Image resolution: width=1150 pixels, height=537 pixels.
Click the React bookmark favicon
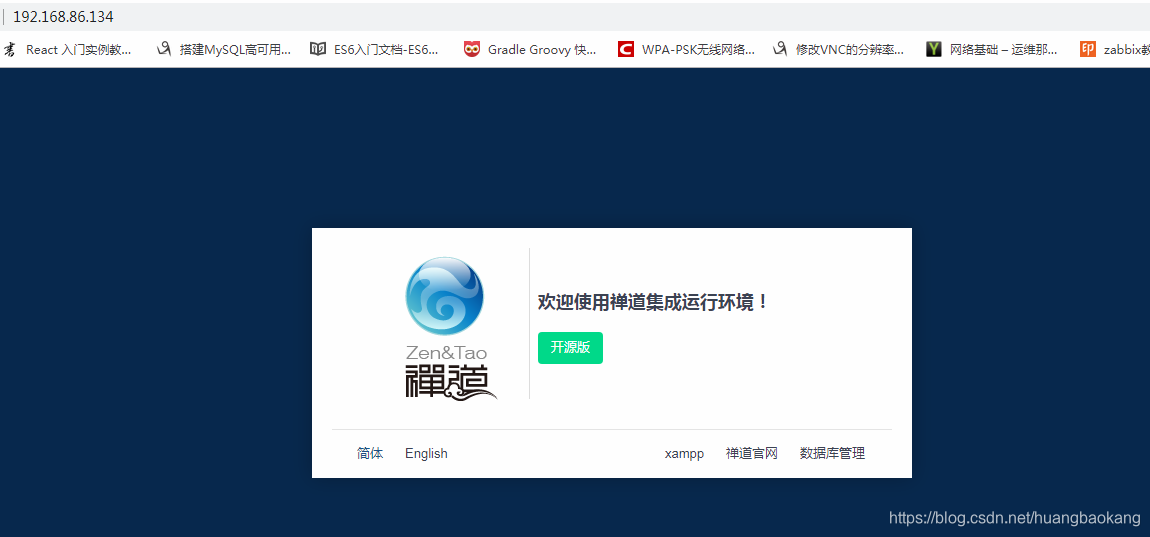(x=10, y=50)
